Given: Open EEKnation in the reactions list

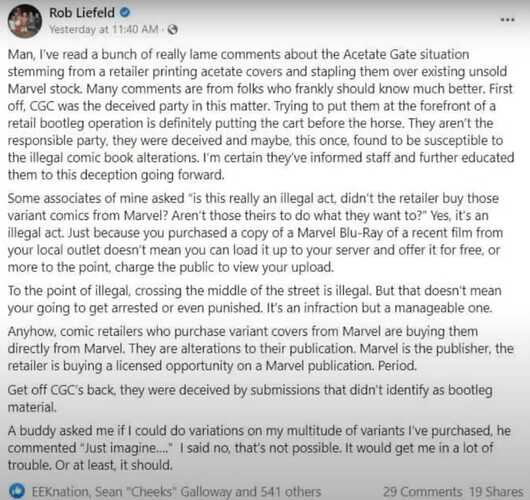Looking at the screenshot, I should (61, 491).
